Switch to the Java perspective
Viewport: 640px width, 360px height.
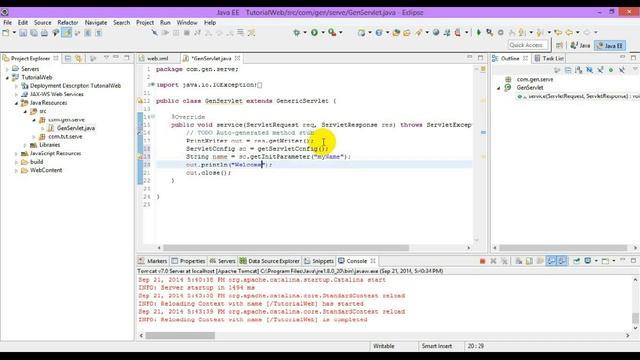coord(580,45)
